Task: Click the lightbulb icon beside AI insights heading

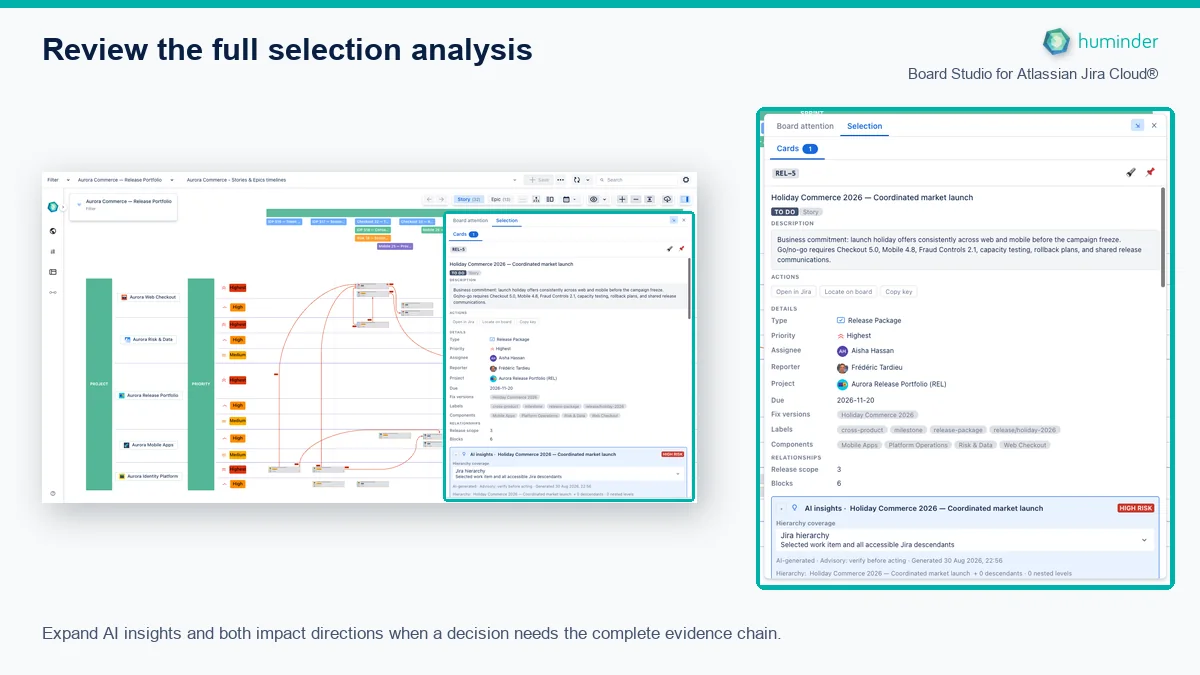Action: coord(794,508)
